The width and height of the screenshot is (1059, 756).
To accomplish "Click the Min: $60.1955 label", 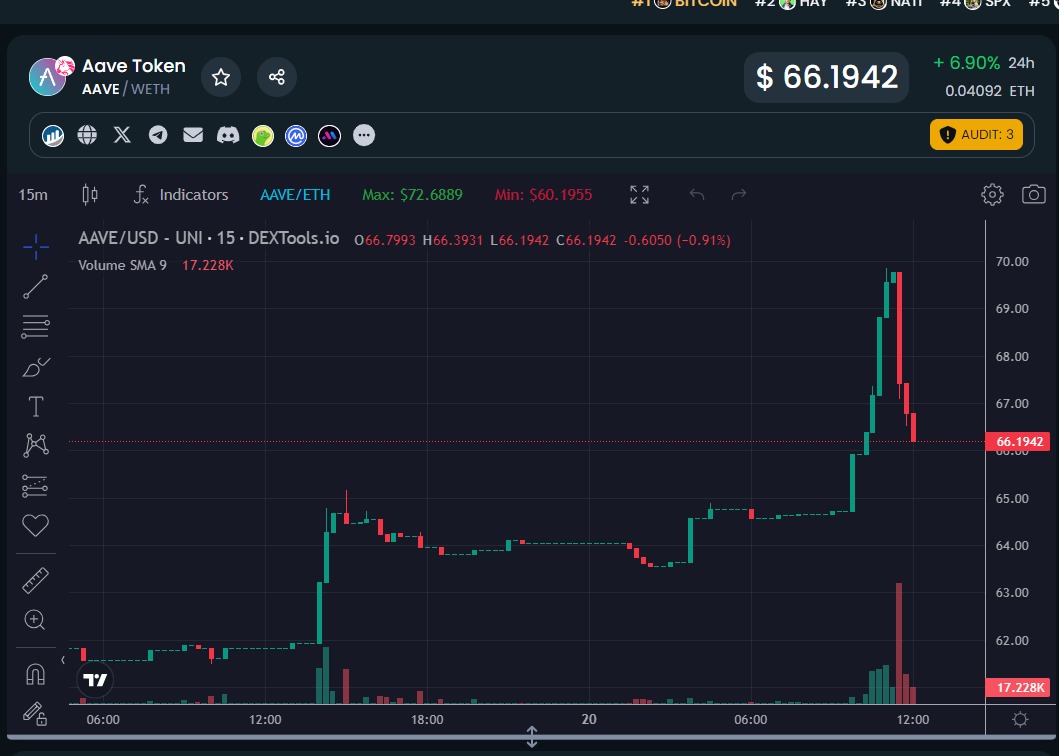I will point(543,195).
